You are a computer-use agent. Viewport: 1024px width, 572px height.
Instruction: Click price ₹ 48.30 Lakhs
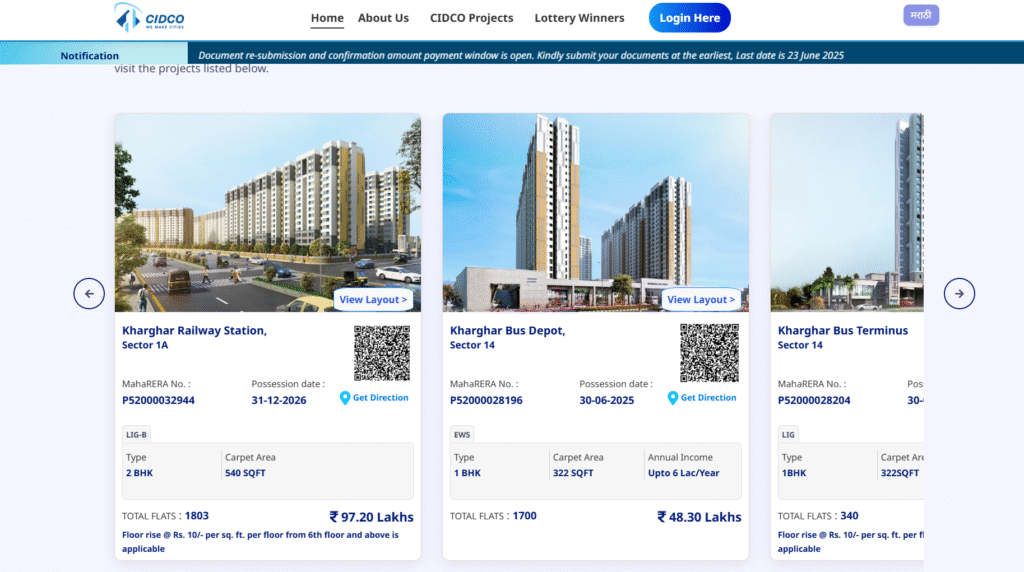(699, 517)
